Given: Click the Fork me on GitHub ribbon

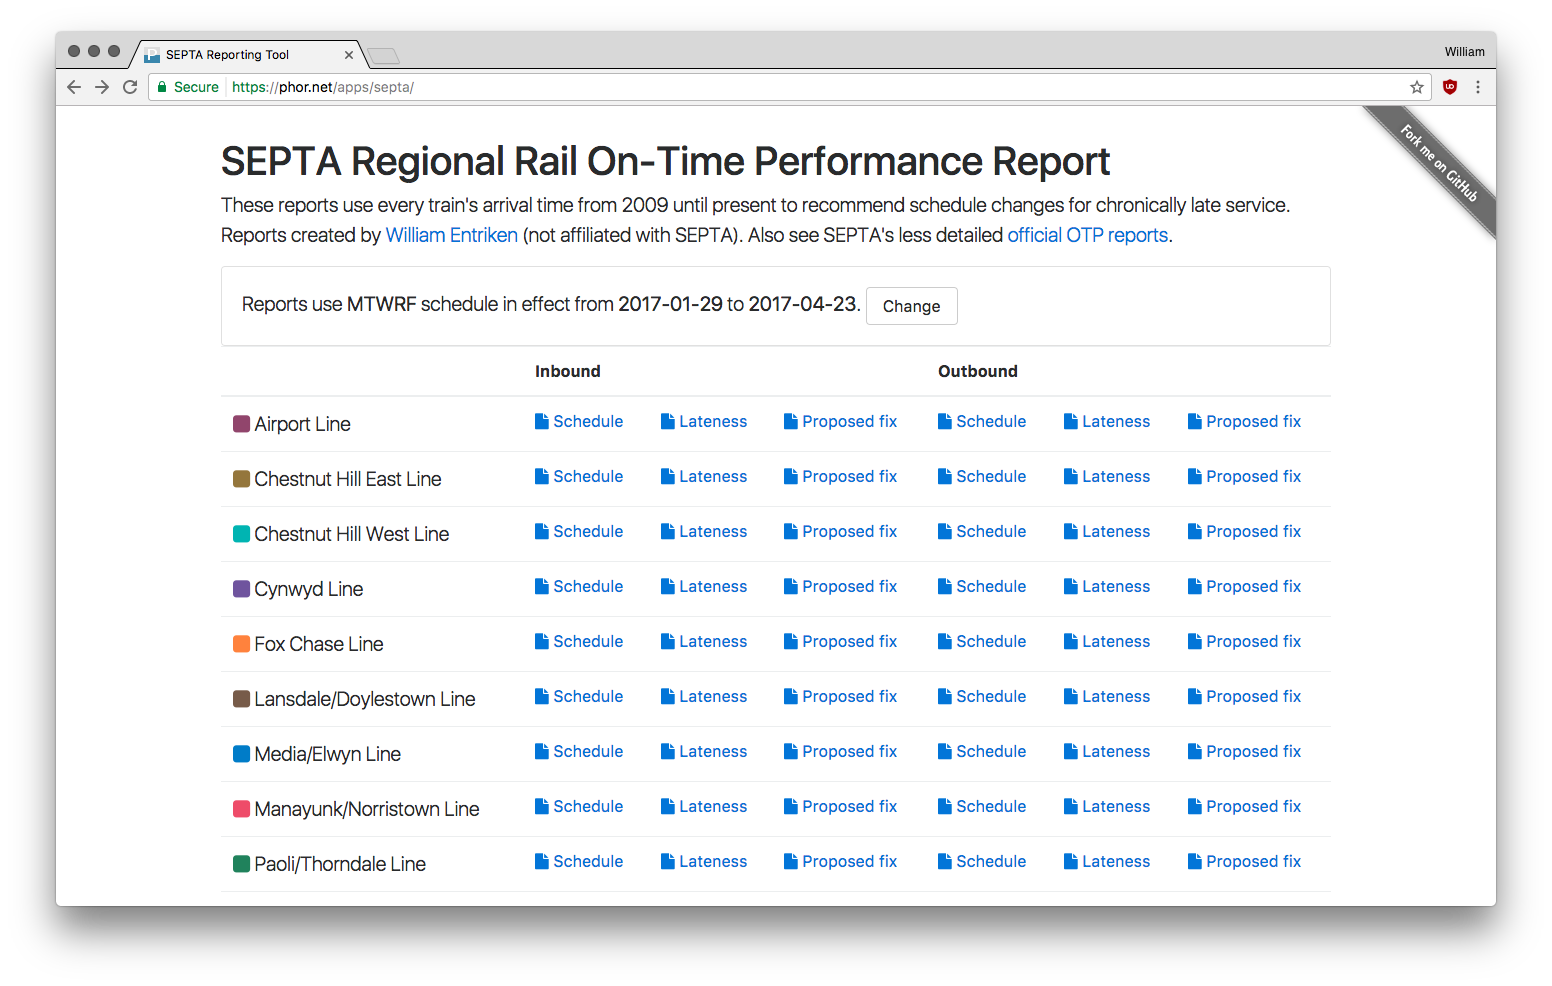Looking at the screenshot, I should (x=1437, y=162).
